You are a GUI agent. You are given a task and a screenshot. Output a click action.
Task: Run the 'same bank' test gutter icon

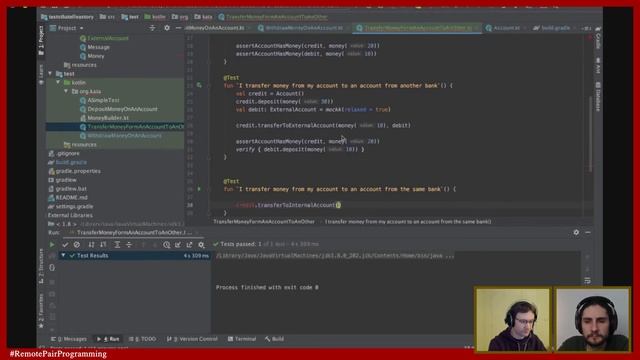pyautogui.click(x=199, y=189)
